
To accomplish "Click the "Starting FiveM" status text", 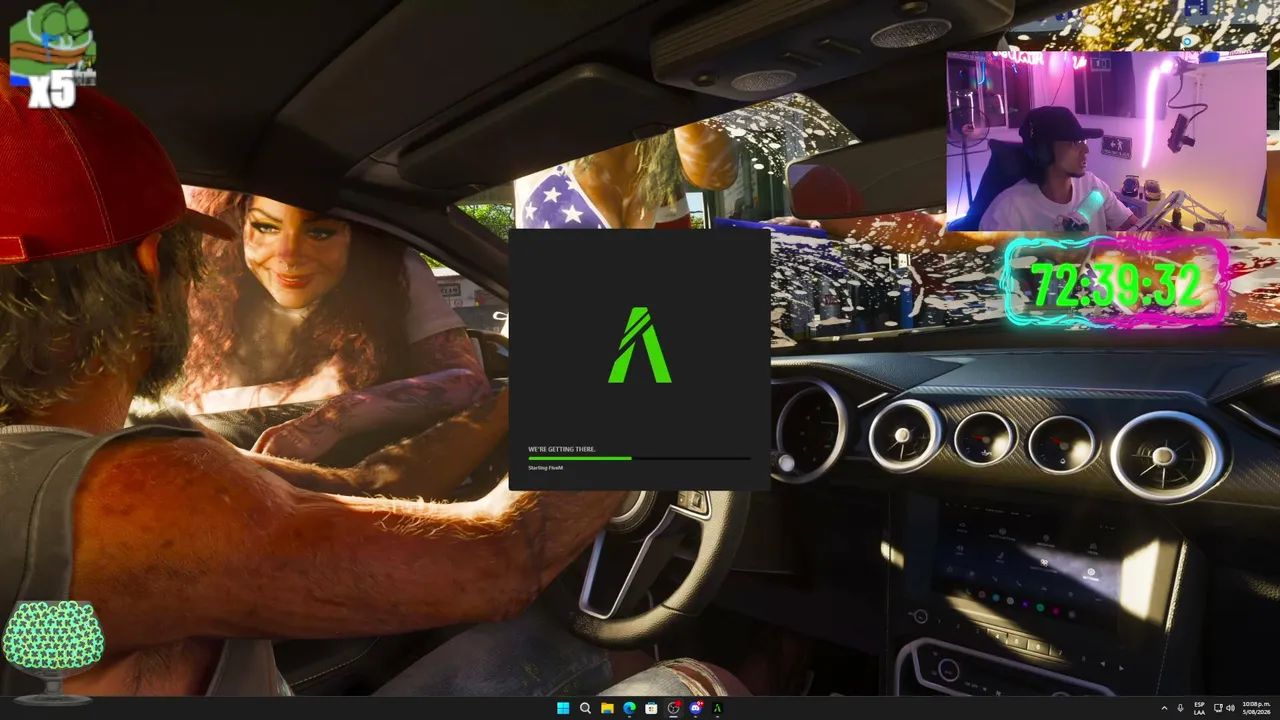I will click(546, 467).
